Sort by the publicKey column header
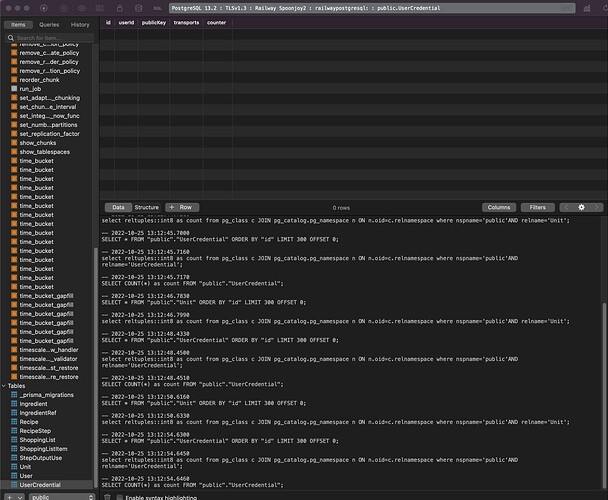The height and width of the screenshot is (500, 608). click(x=154, y=22)
